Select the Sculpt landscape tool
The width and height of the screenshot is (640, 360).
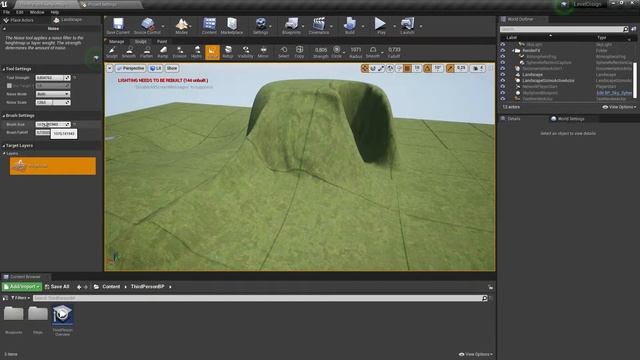pyautogui.click(x=112, y=52)
